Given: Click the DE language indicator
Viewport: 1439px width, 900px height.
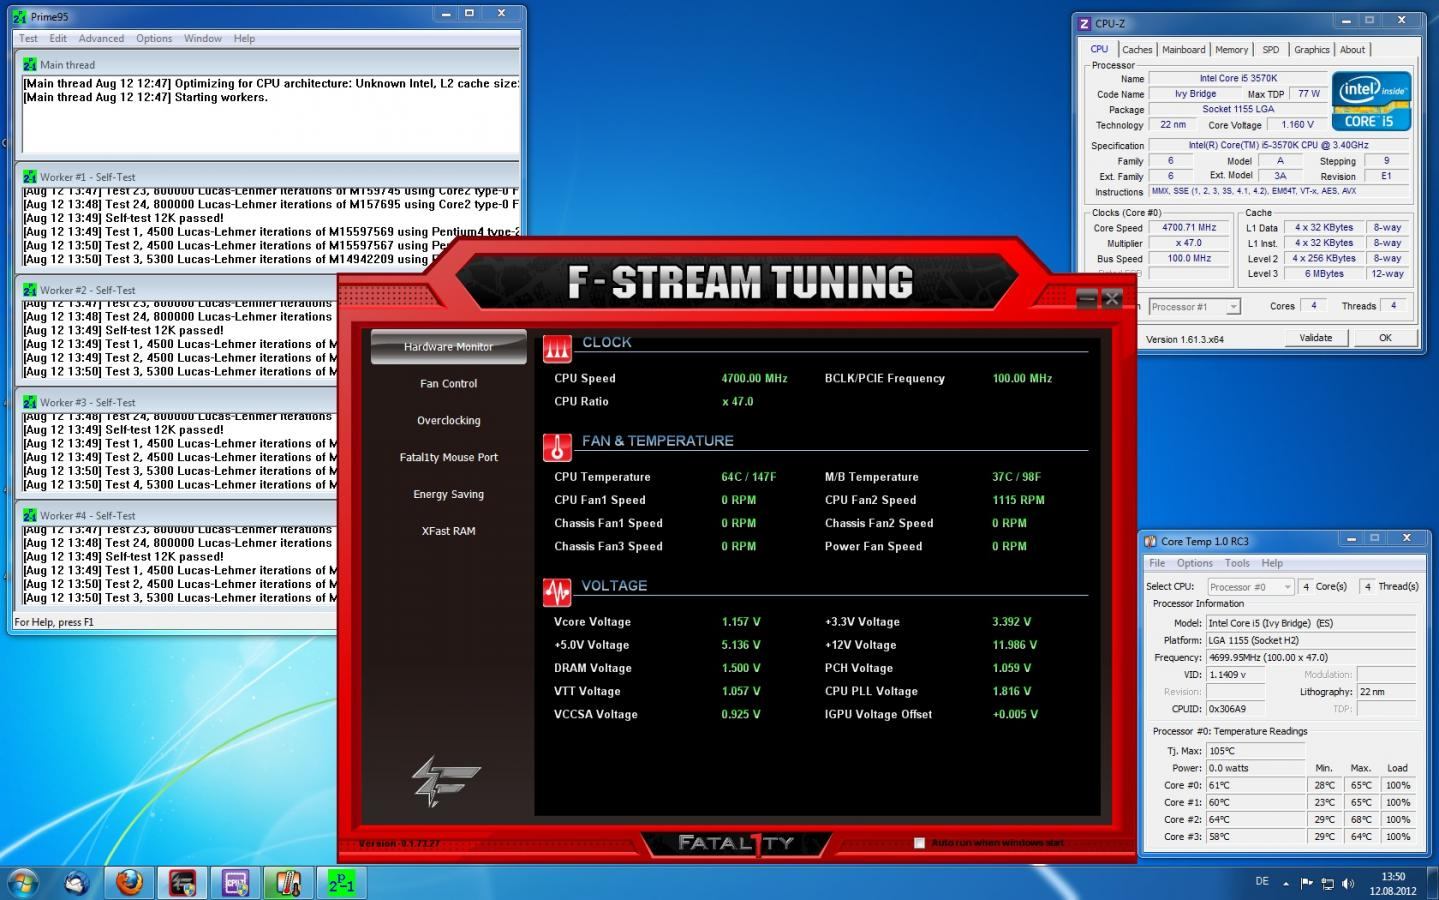Looking at the screenshot, I should (1261, 882).
